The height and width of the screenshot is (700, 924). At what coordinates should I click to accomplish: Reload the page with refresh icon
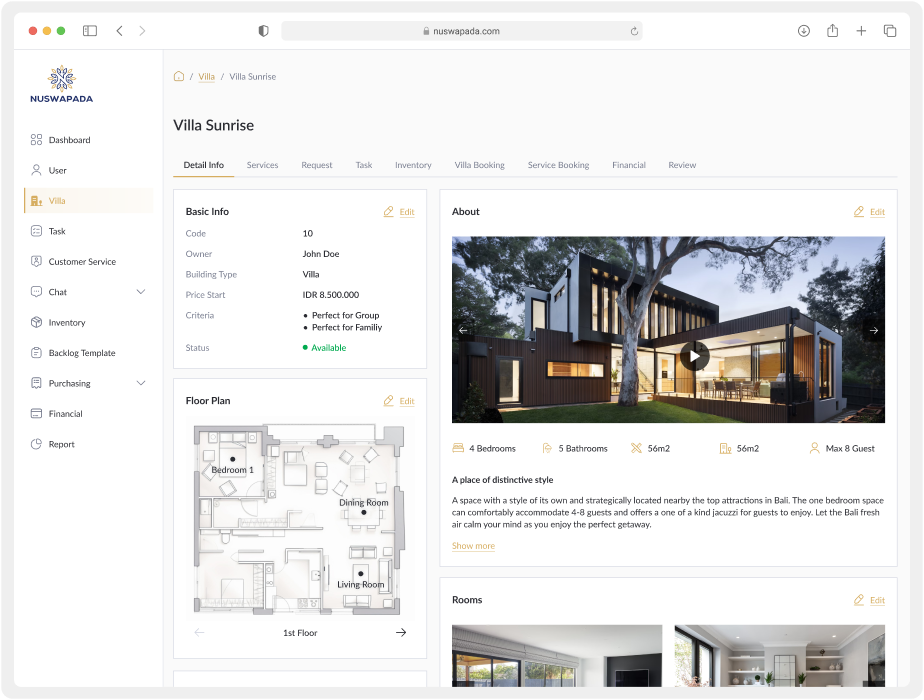(634, 31)
